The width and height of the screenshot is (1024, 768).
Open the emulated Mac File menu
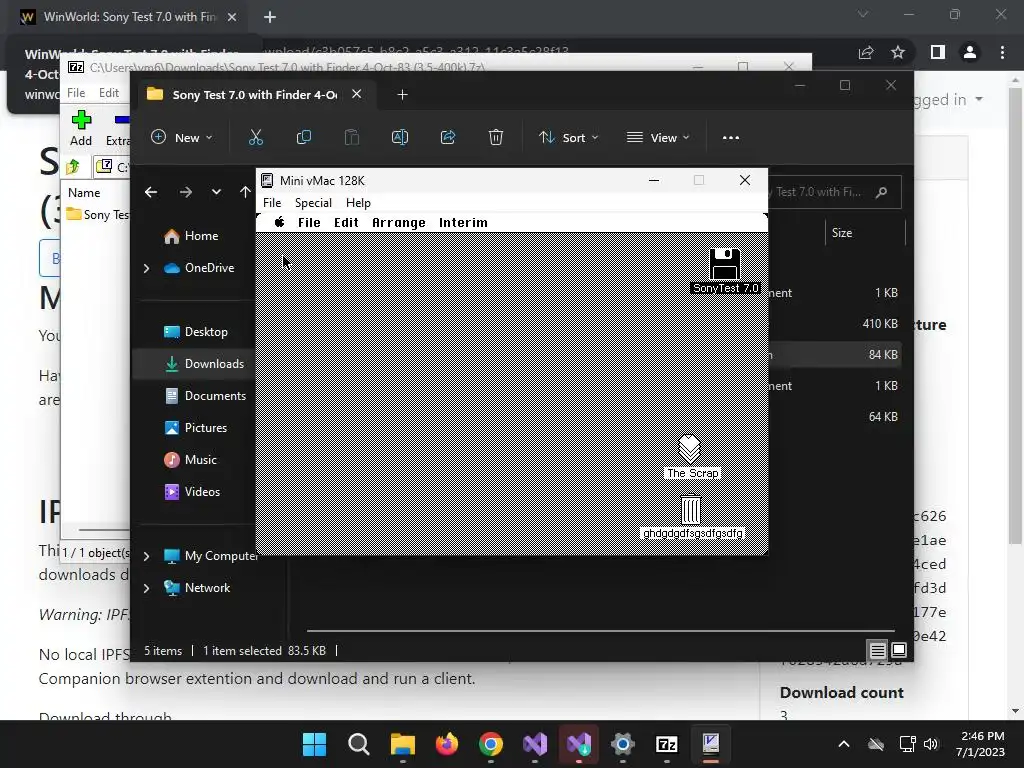309,223
